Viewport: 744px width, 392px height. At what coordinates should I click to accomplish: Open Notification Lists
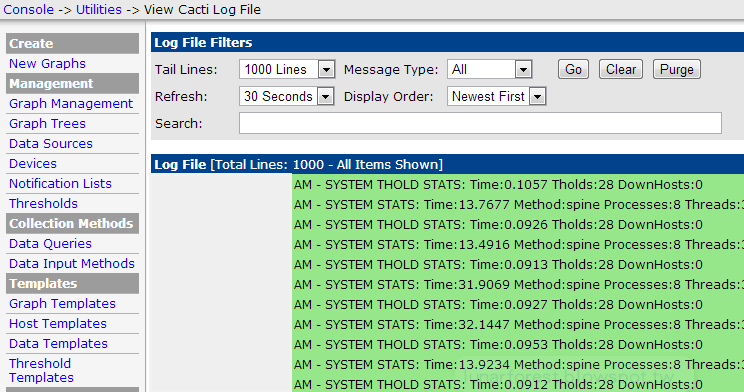[x=60, y=183]
